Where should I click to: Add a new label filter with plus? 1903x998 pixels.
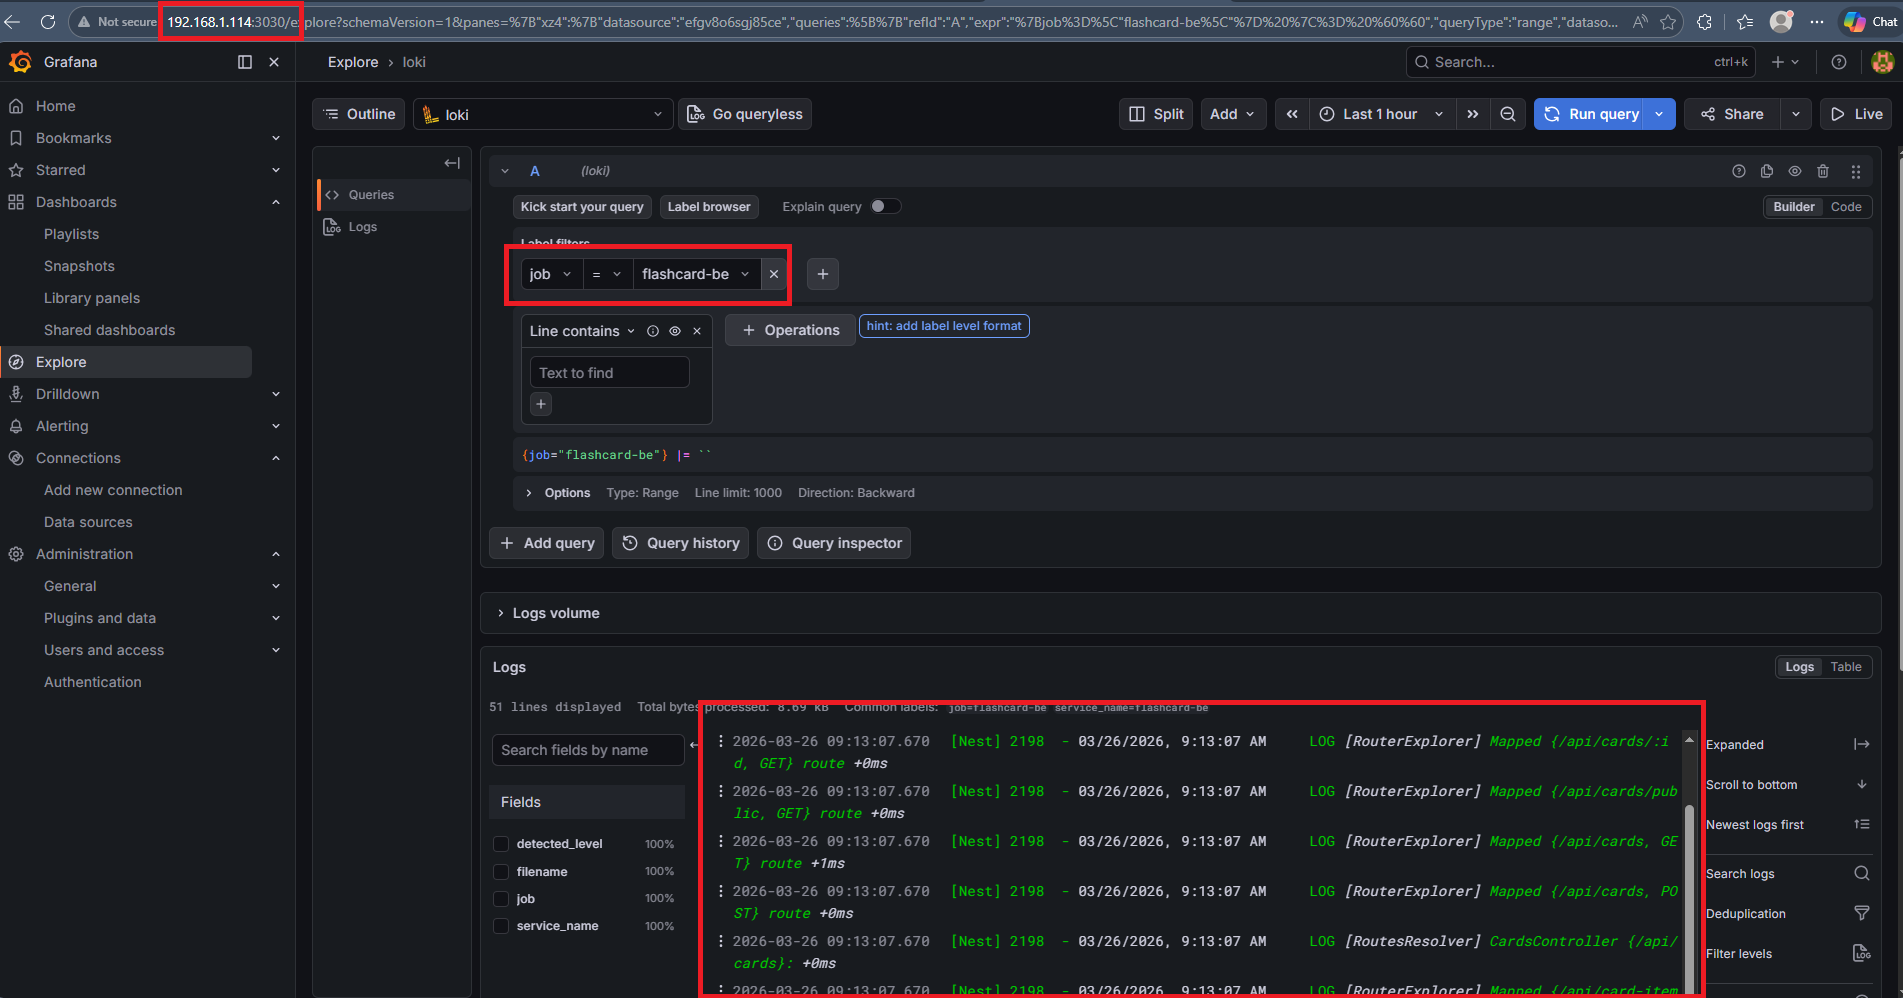(x=822, y=274)
